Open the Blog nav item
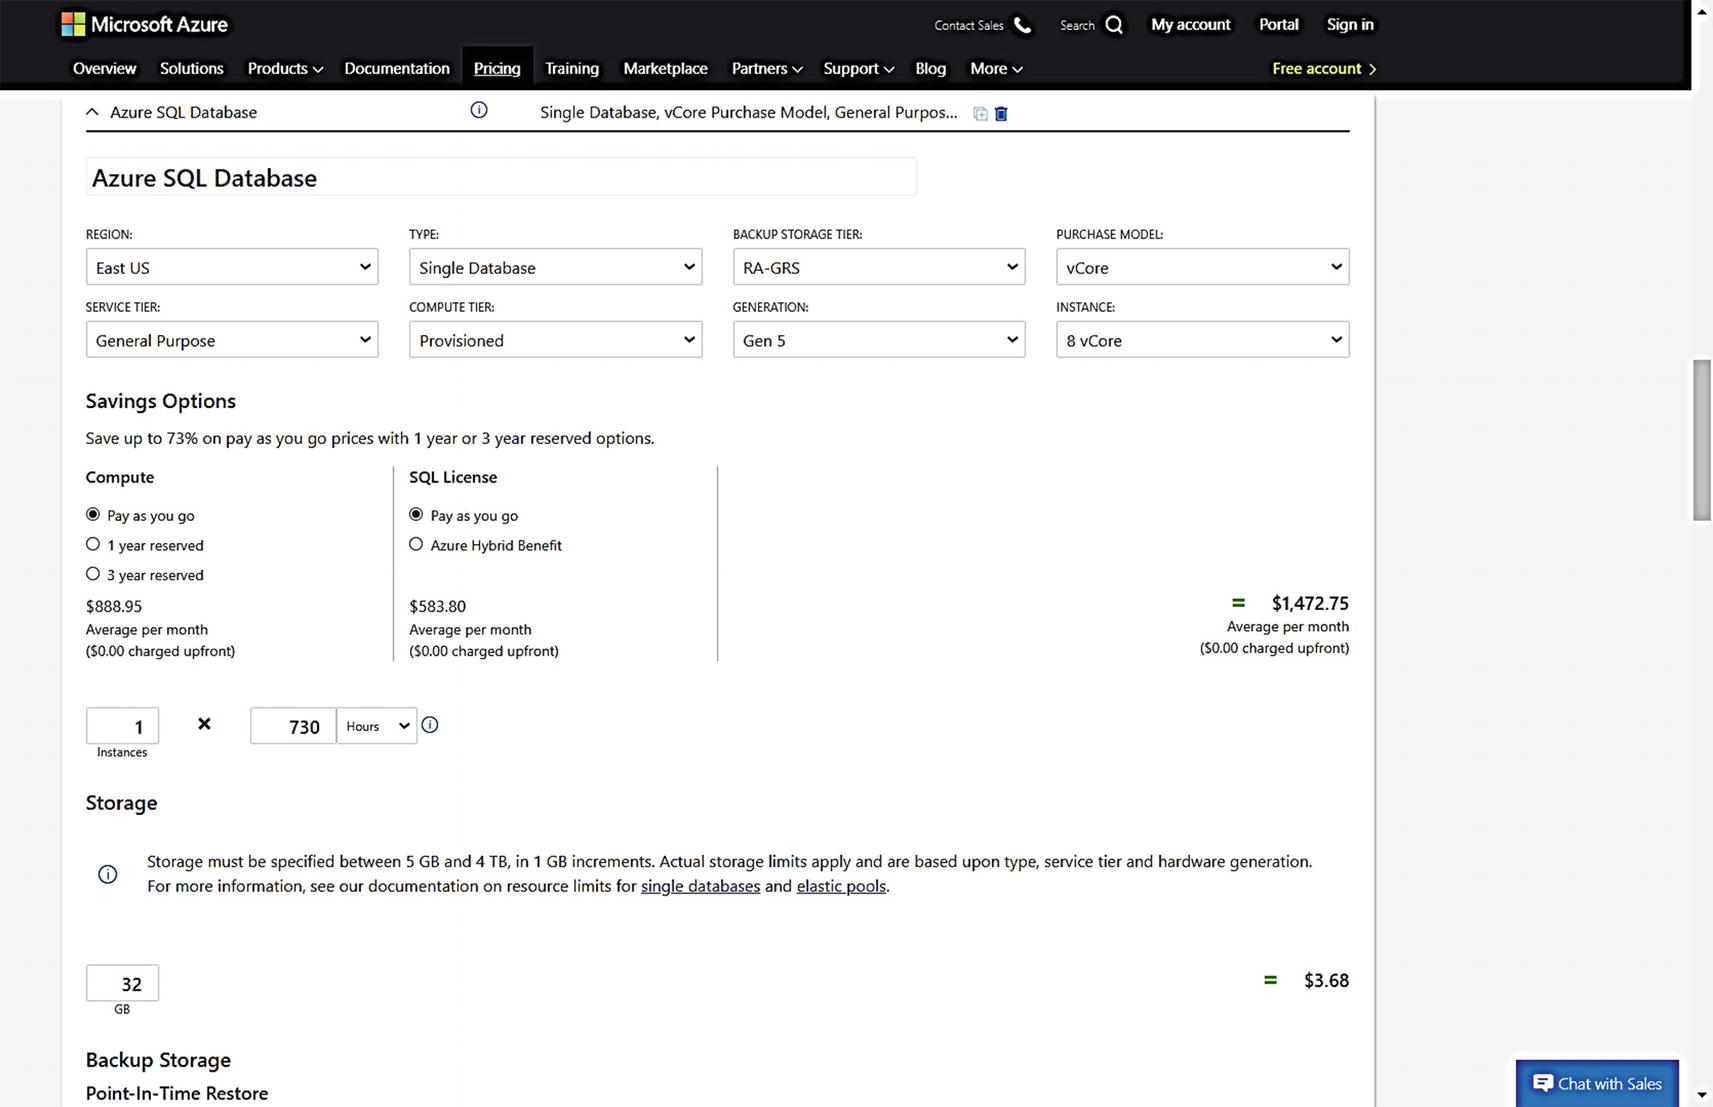The height and width of the screenshot is (1107, 1713). (930, 68)
